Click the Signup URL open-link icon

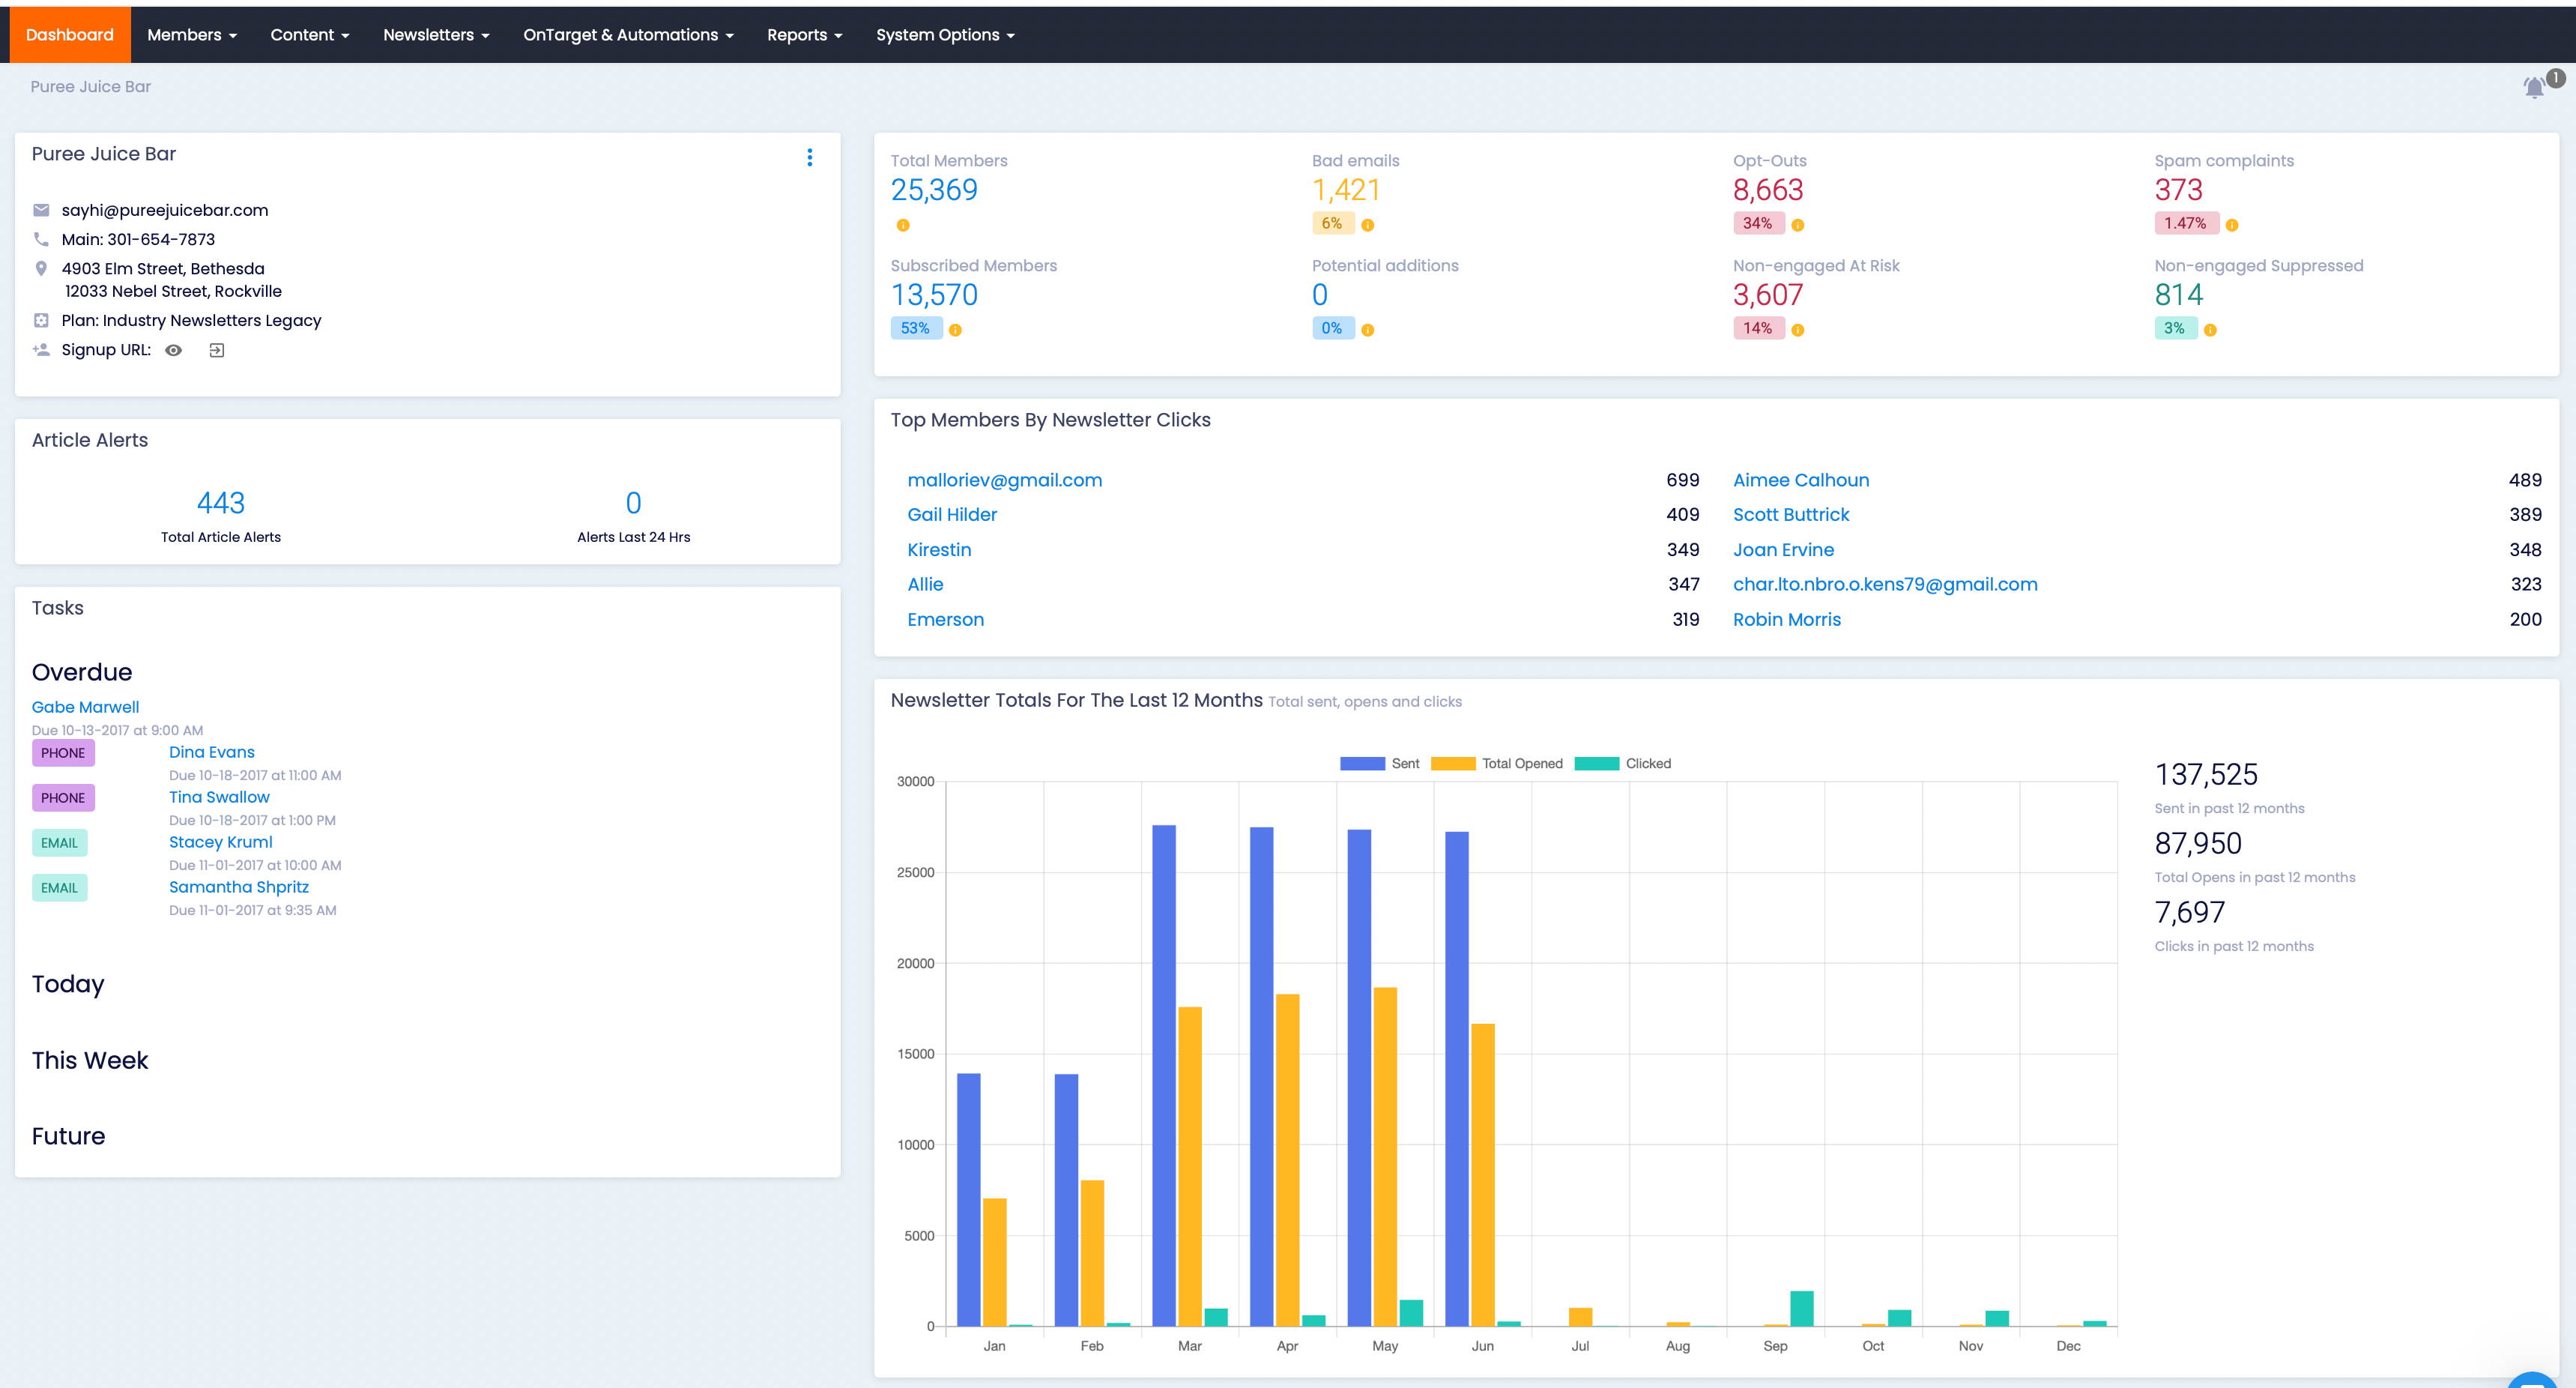coord(216,350)
